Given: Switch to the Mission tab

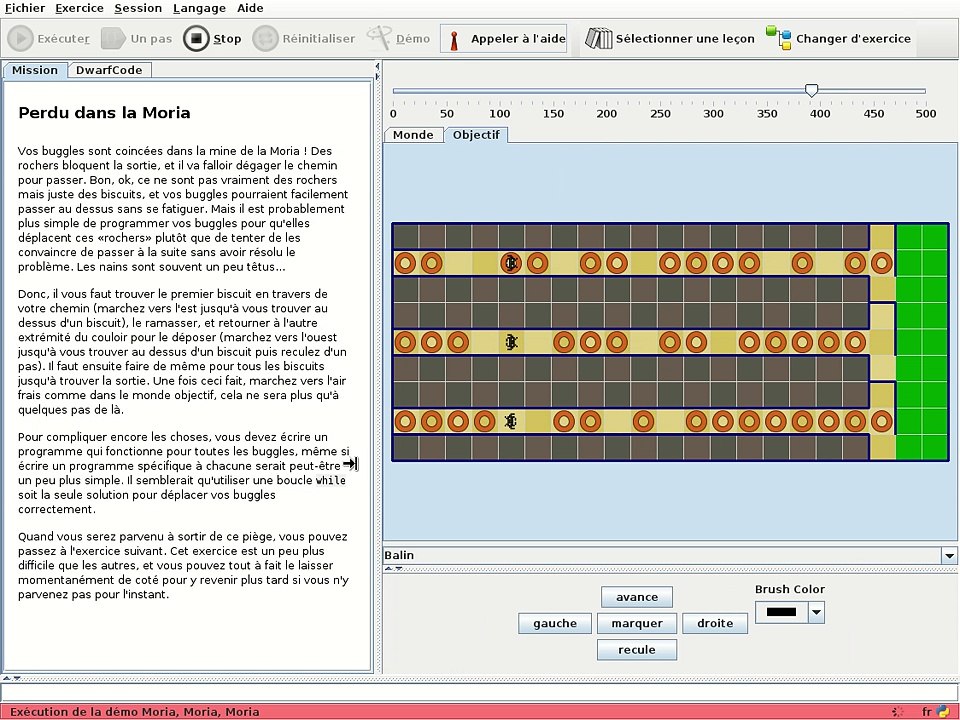Looking at the screenshot, I should click(35, 70).
